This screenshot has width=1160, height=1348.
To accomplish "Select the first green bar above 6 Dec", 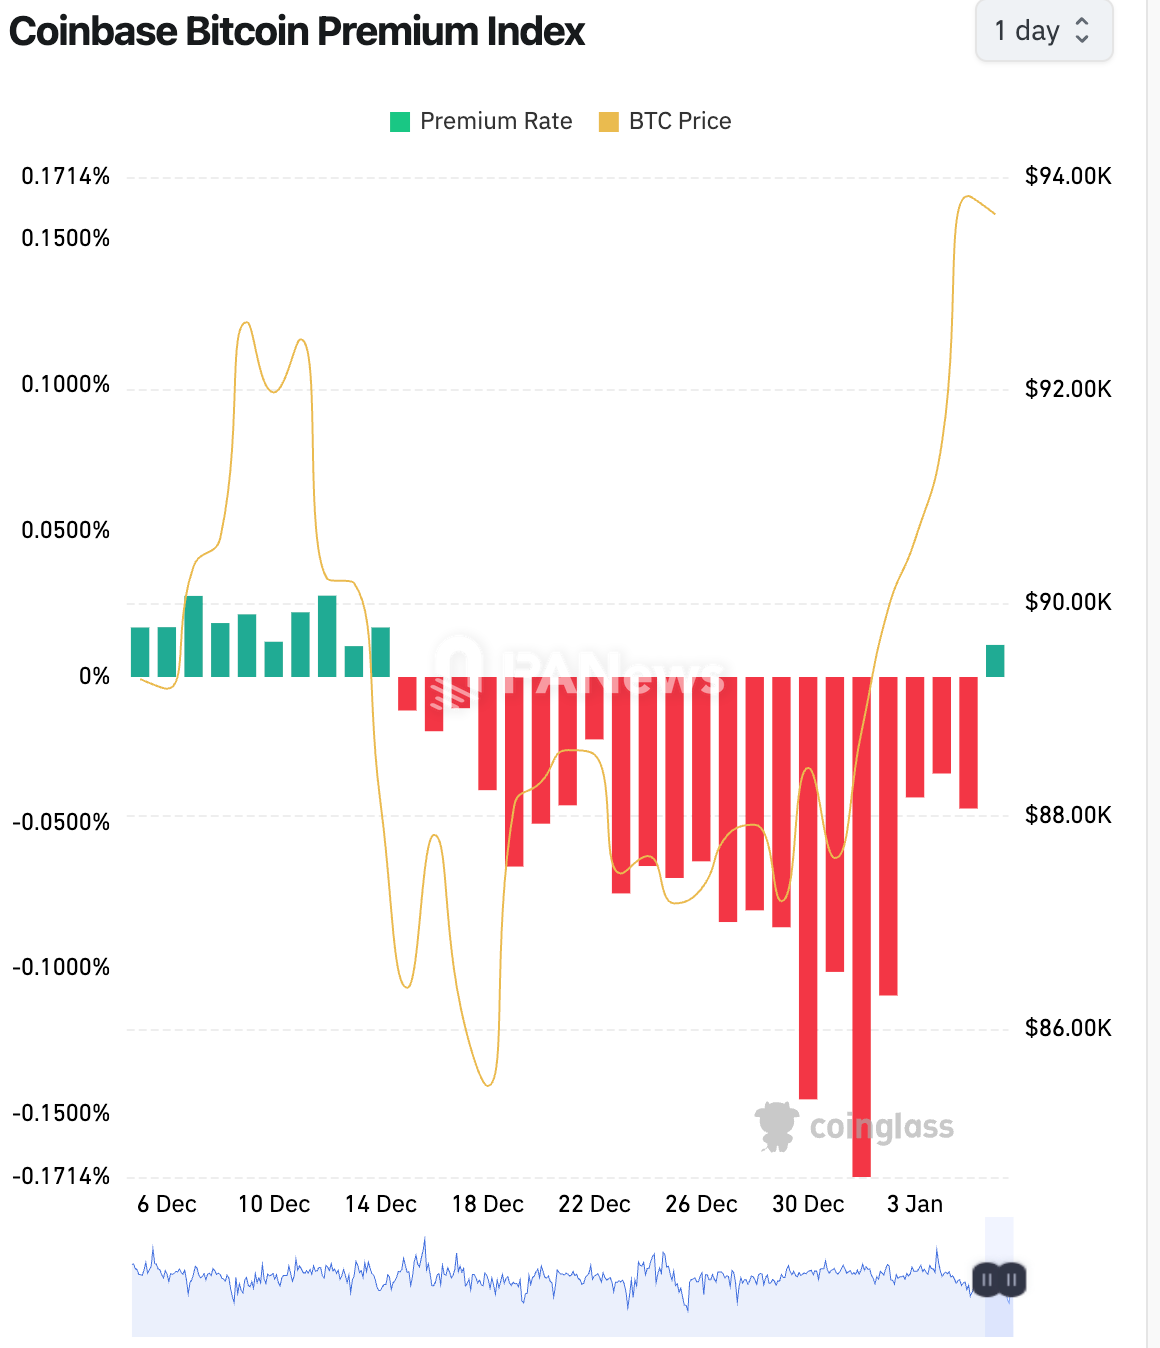I will (140, 652).
